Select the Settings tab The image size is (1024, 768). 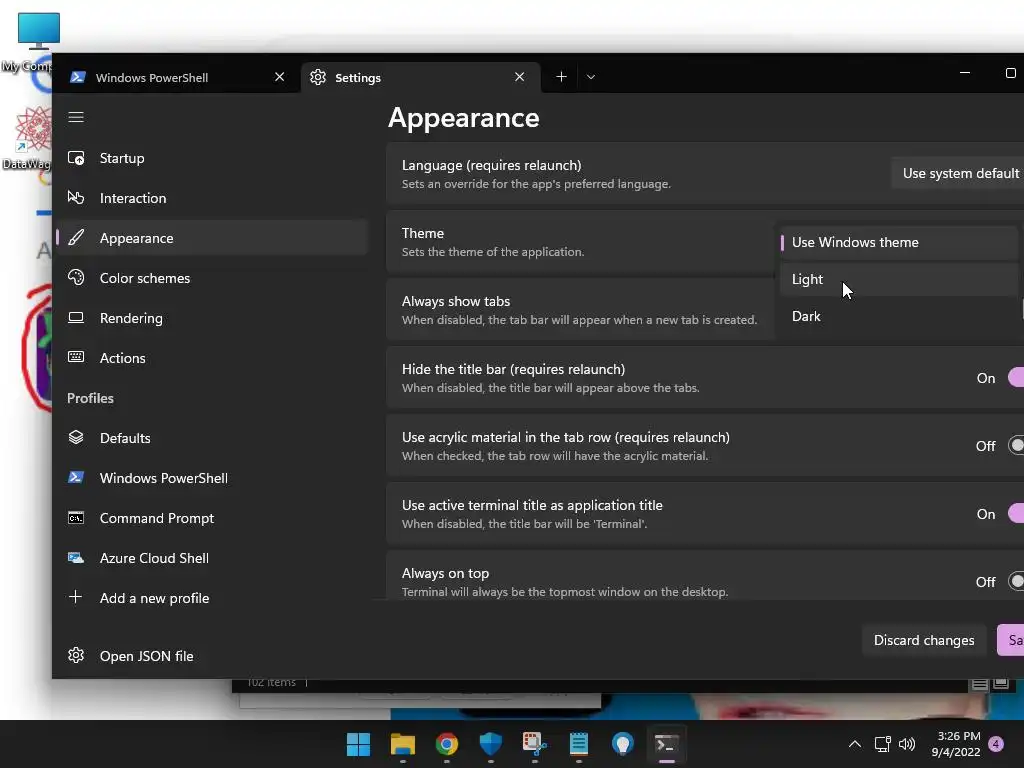(421, 78)
